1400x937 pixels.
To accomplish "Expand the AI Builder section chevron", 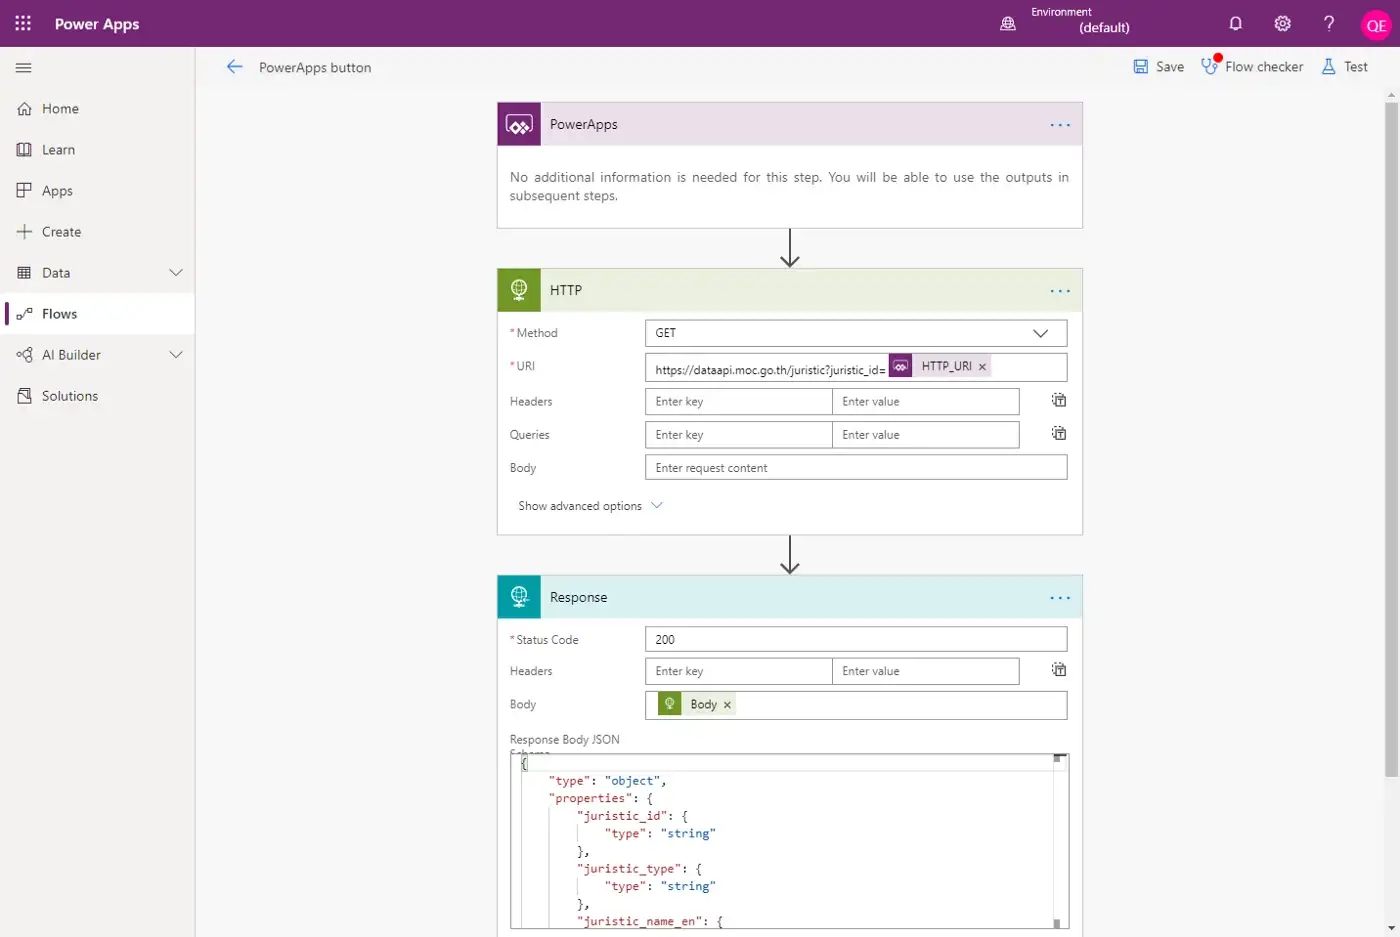I will coord(176,355).
